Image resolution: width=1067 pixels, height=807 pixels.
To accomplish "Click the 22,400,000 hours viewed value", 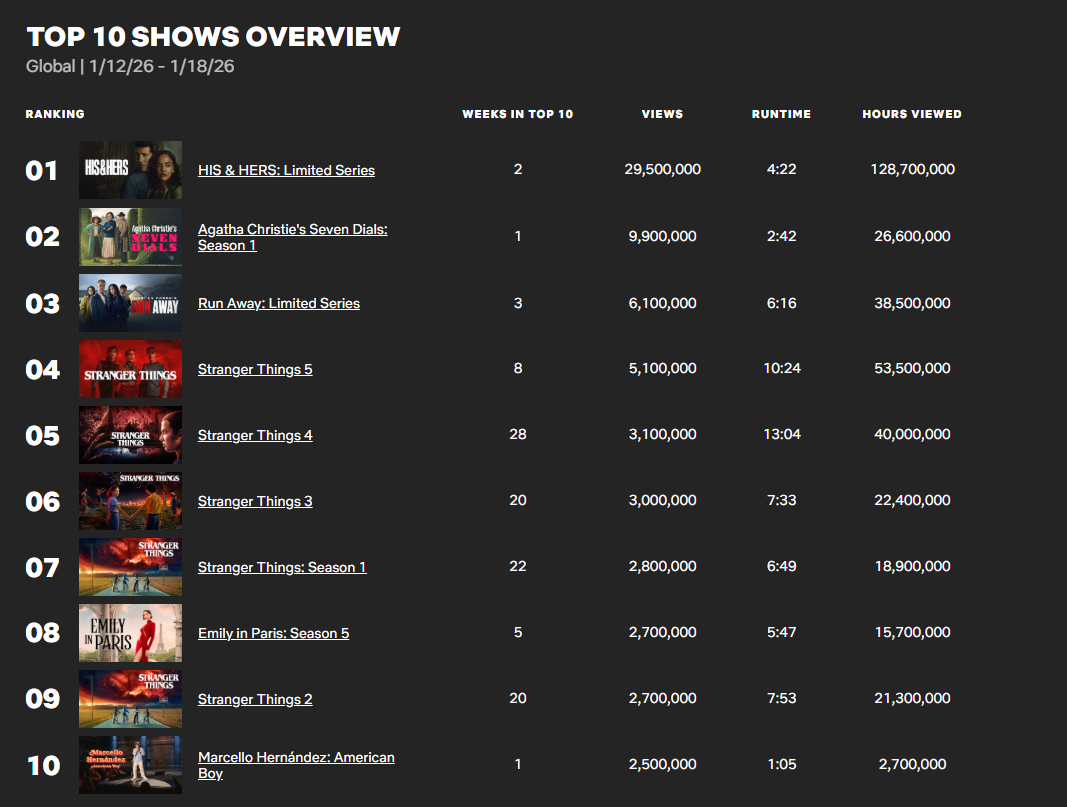I will point(913,500).
